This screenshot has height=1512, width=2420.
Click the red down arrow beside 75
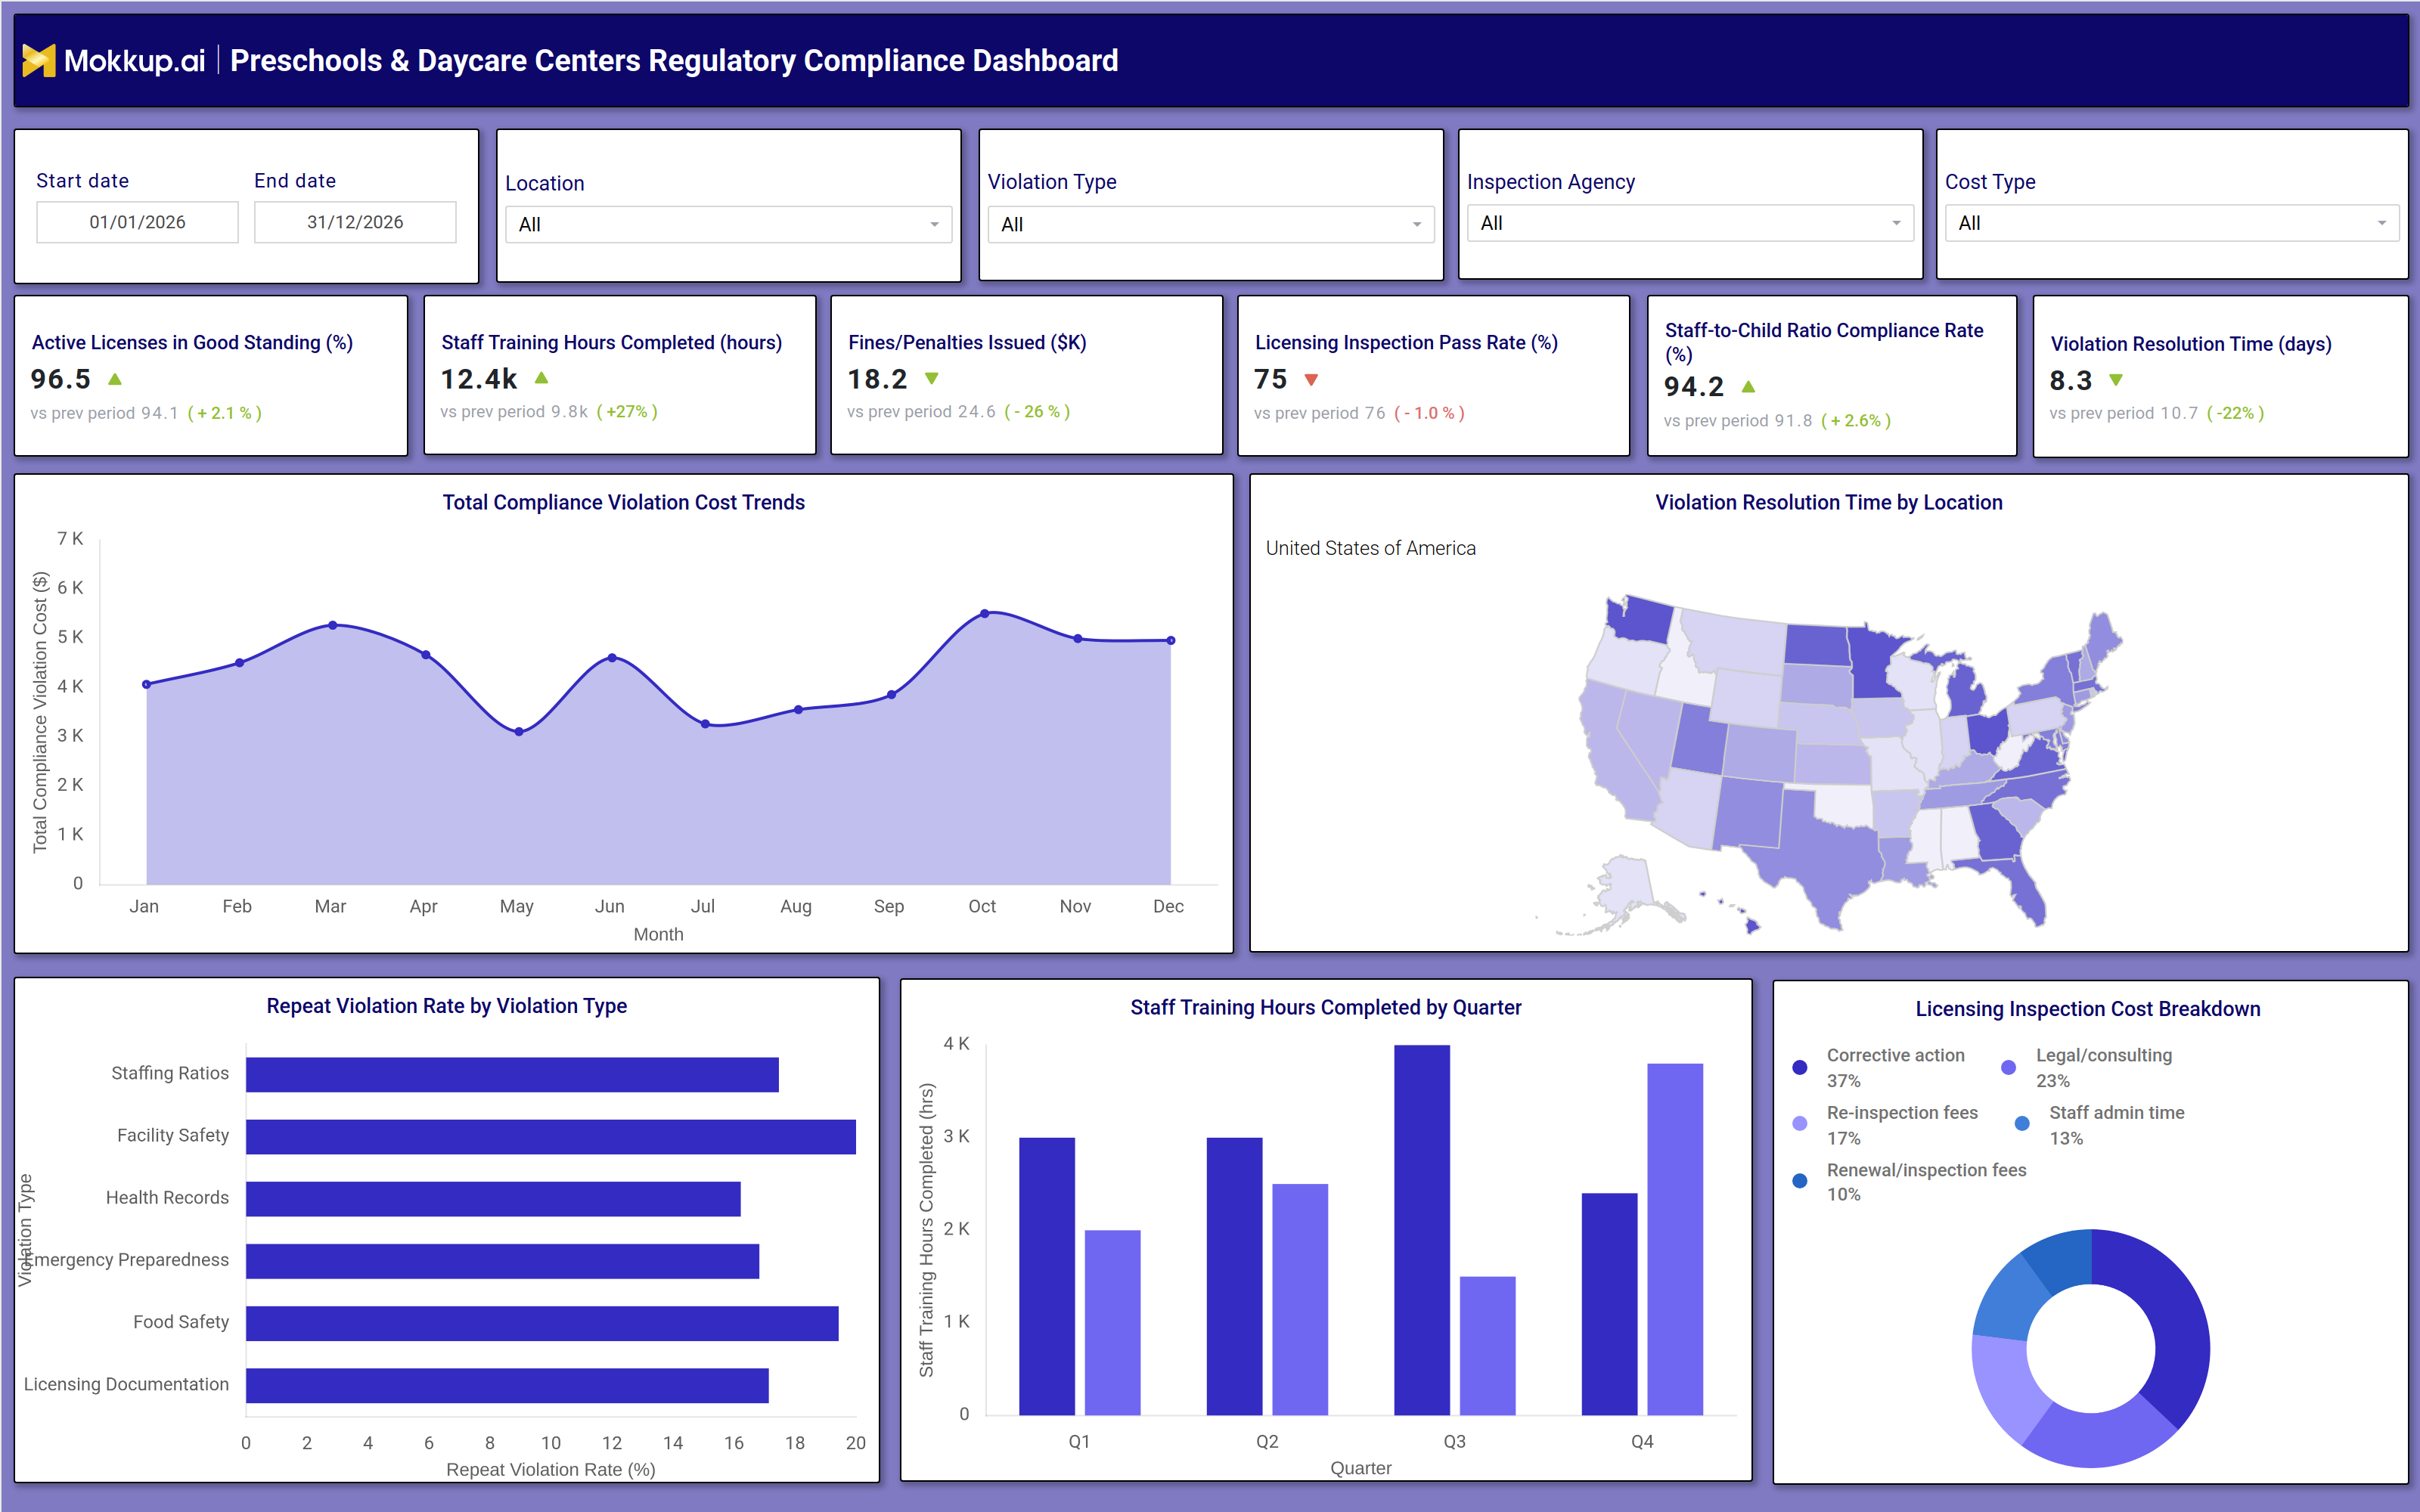(x=1311, y=380)
